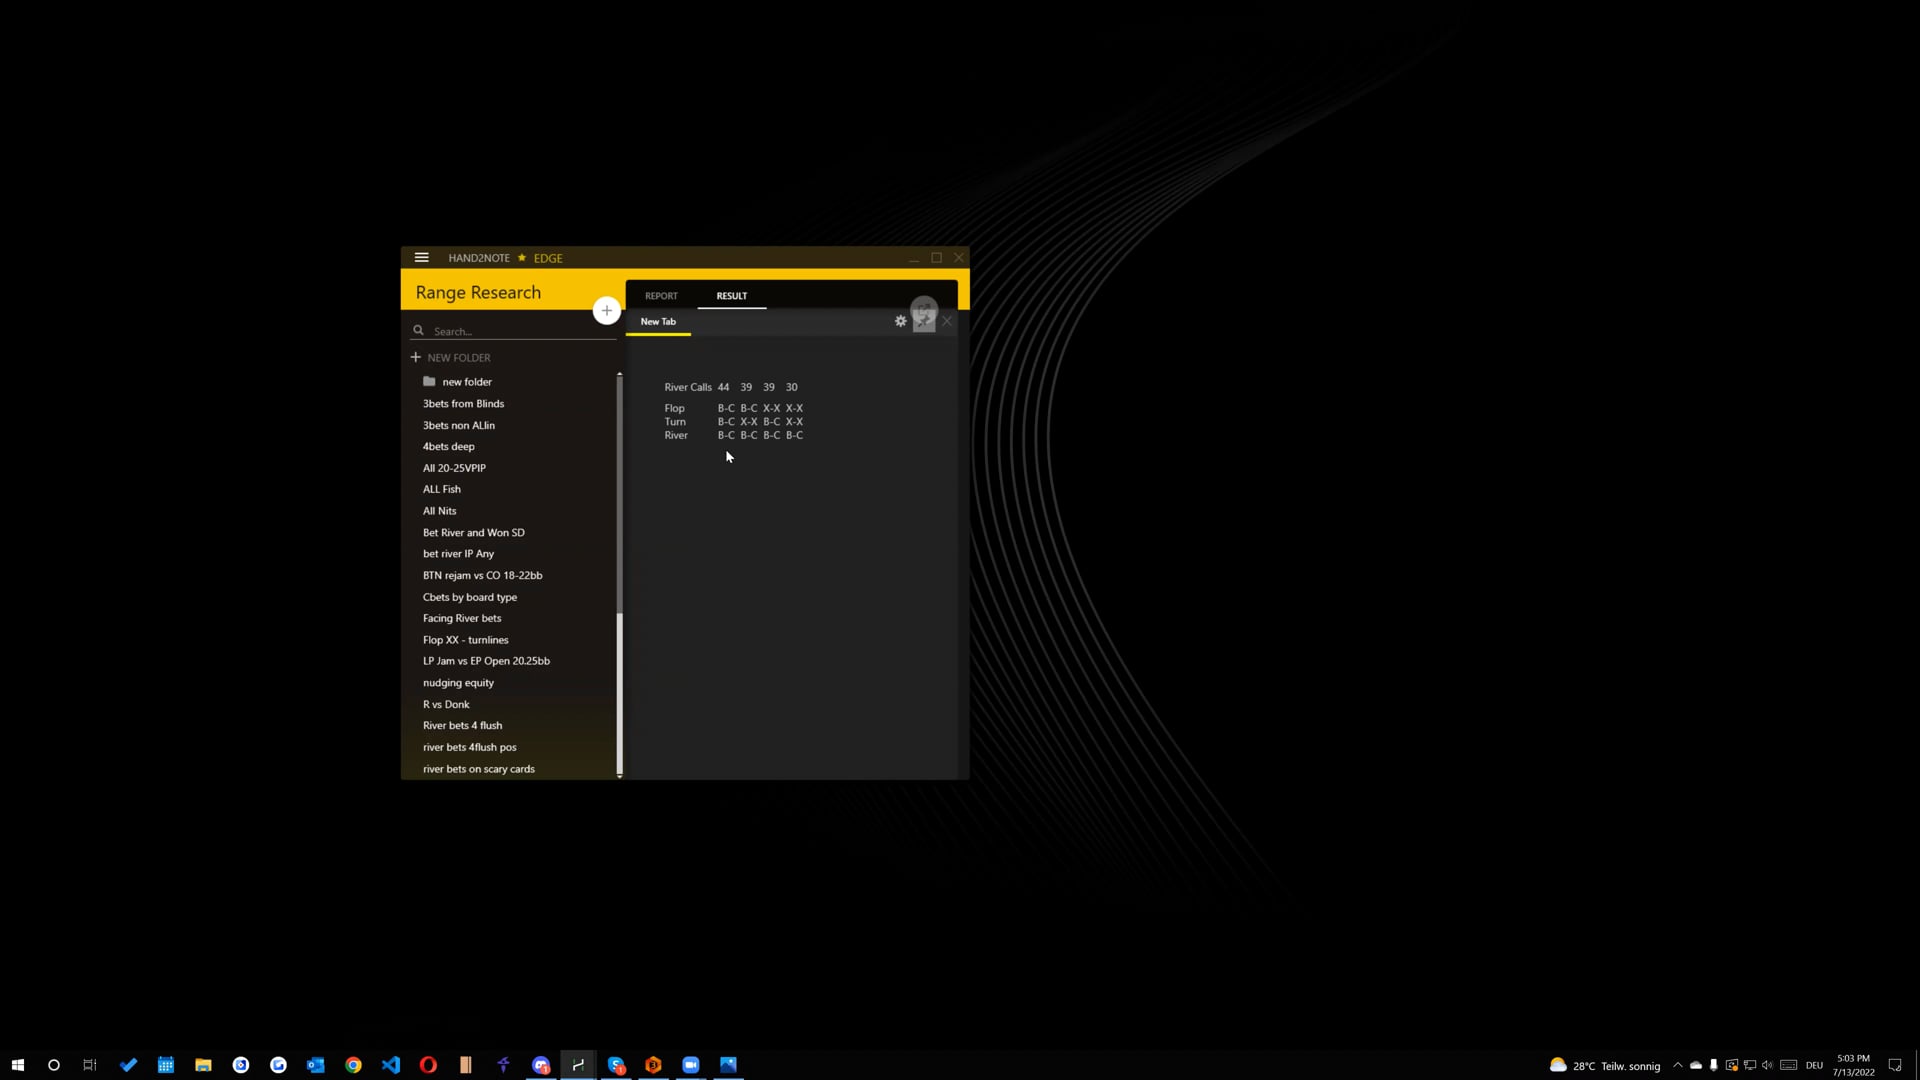Open Windows search circle
This screenshot has height=1080, width=1920.
click(x=54, y=1065)
